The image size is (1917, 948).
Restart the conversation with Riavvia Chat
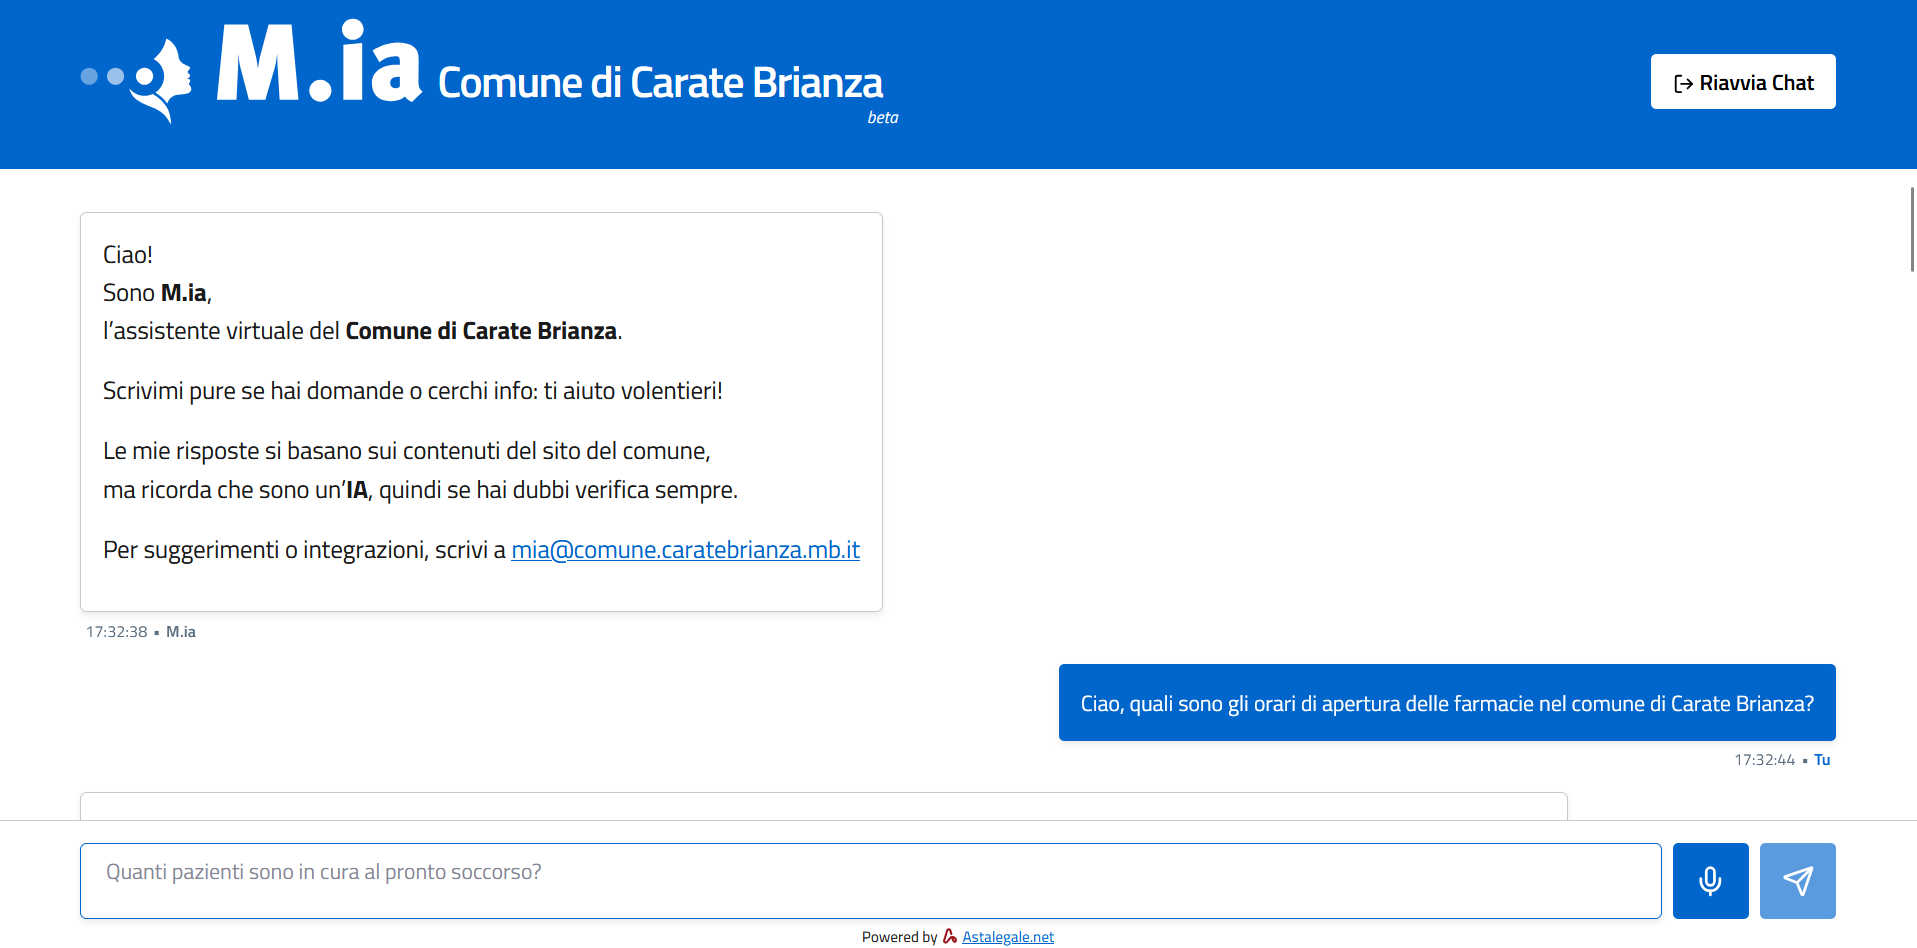(1742, 82)
